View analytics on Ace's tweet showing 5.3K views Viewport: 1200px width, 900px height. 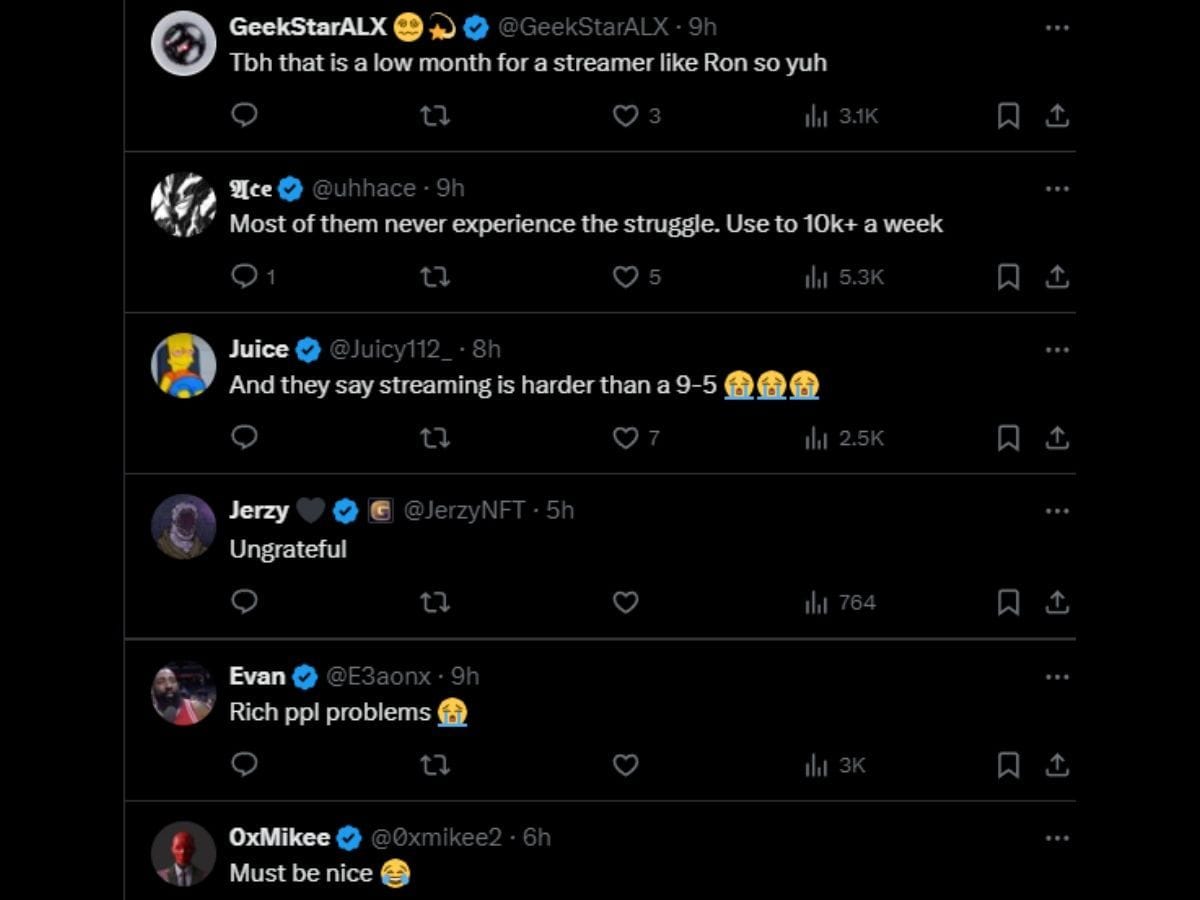pyautogui.click(x=845, y=277)
